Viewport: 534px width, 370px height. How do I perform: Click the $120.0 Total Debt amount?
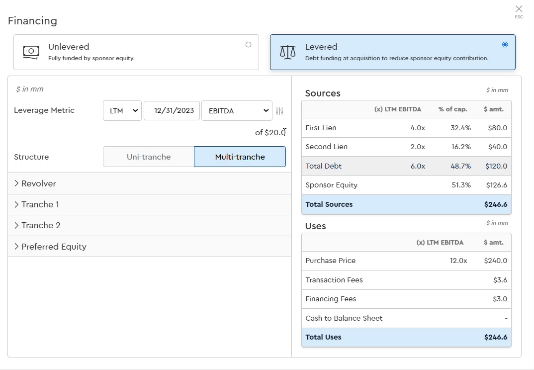coord(496,166)
